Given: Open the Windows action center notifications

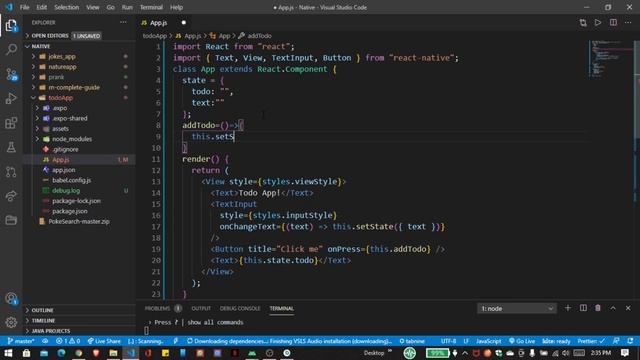Looking at the screenshot, I should (x=625, y=353).
